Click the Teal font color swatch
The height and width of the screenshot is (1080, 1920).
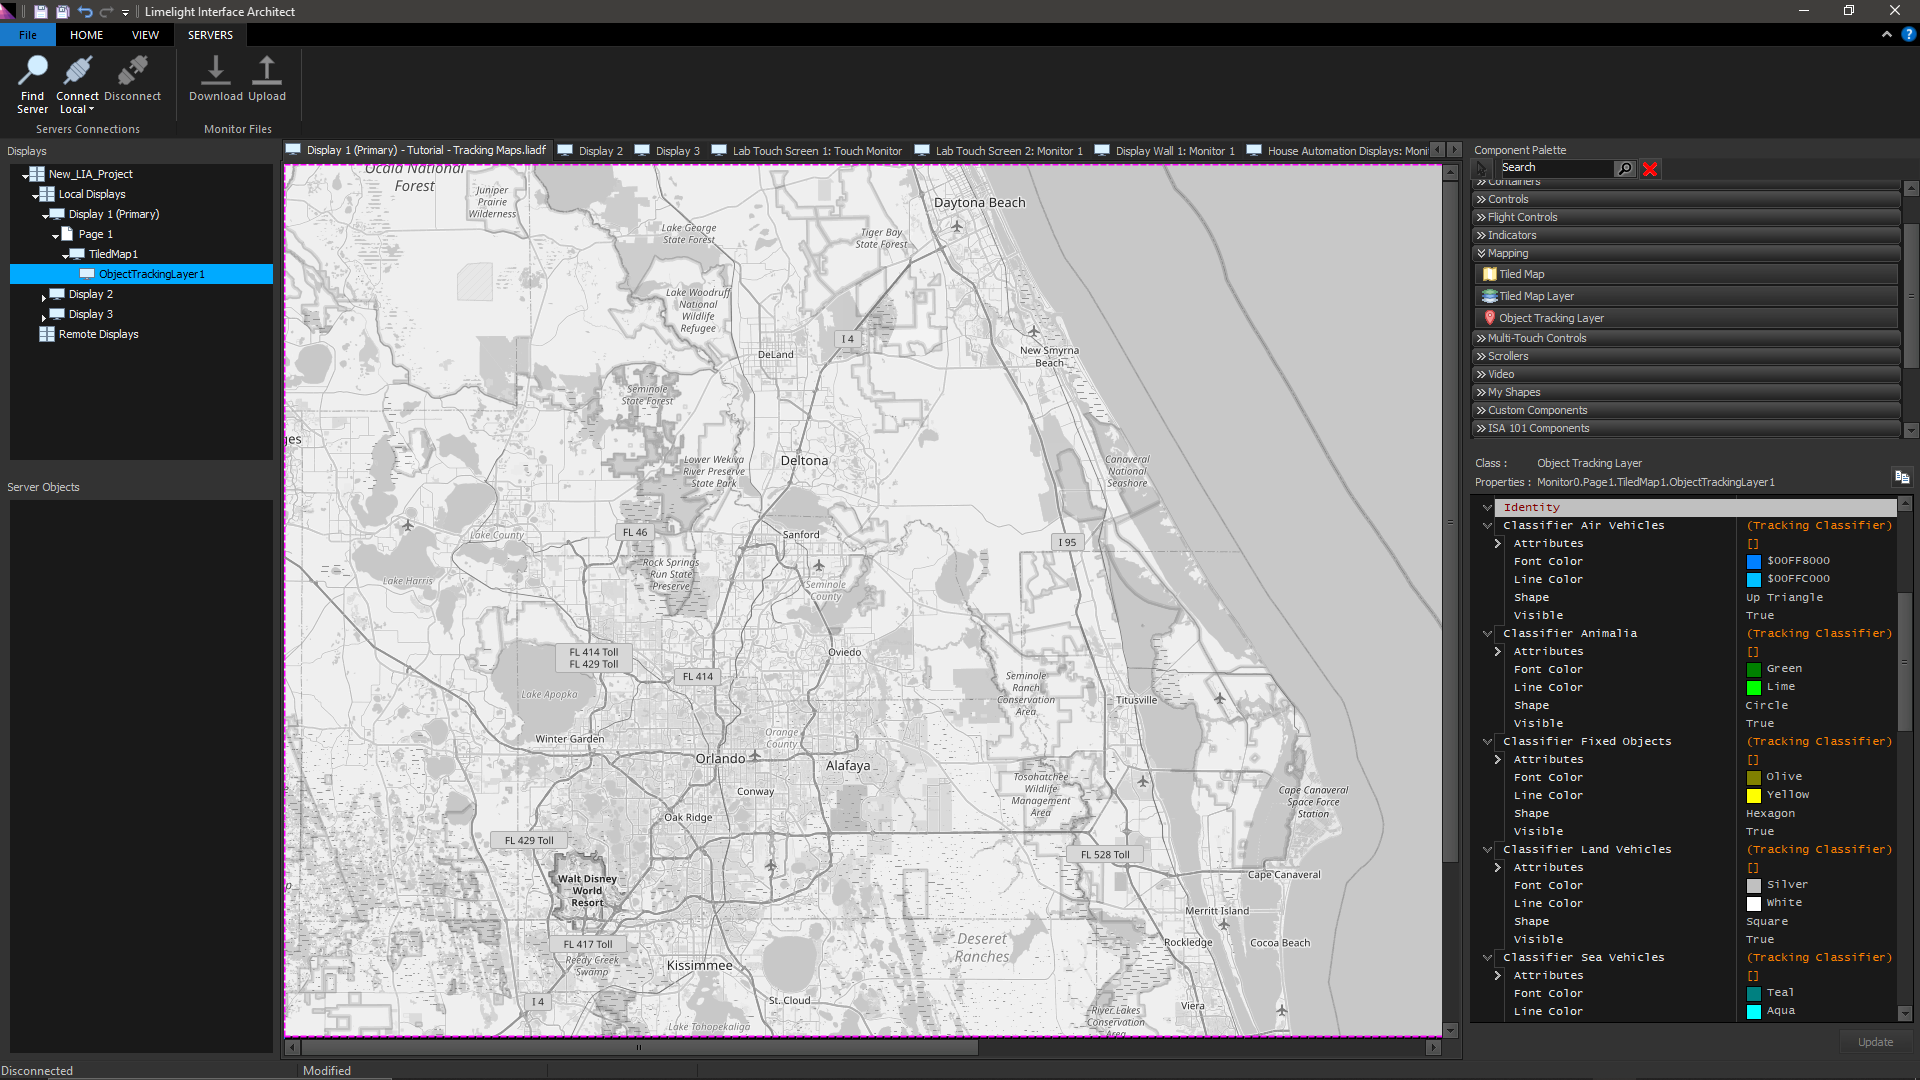coord(1754,994)
